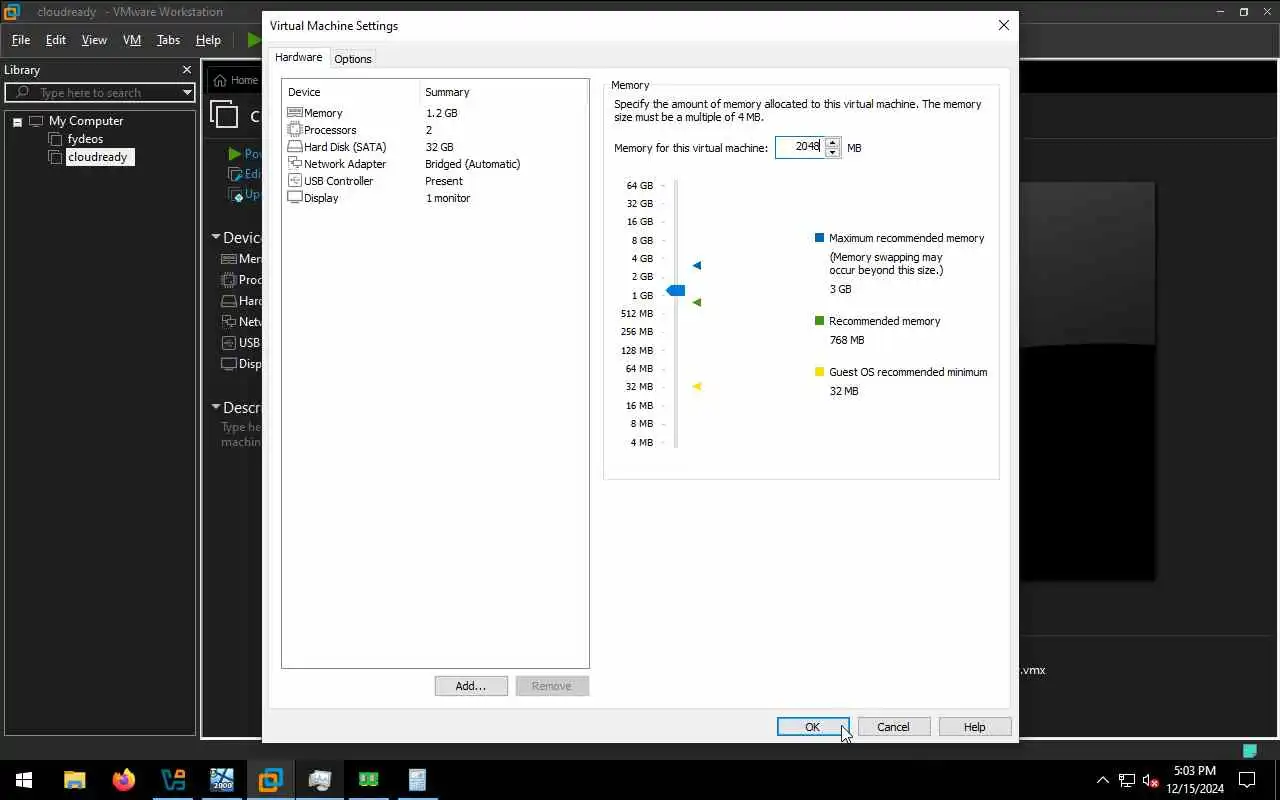Click the green play button in VMware toolbar
This screenshot has width=1280, height=800.
[254, 40]
